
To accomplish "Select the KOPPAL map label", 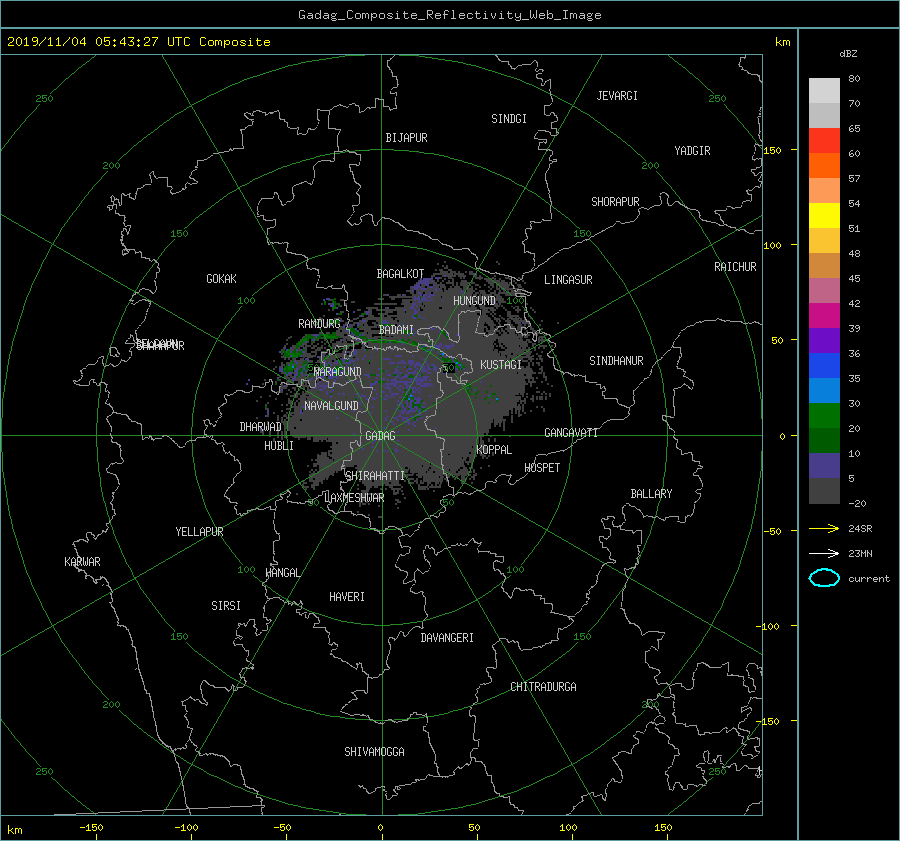I will tap(494, 450).
